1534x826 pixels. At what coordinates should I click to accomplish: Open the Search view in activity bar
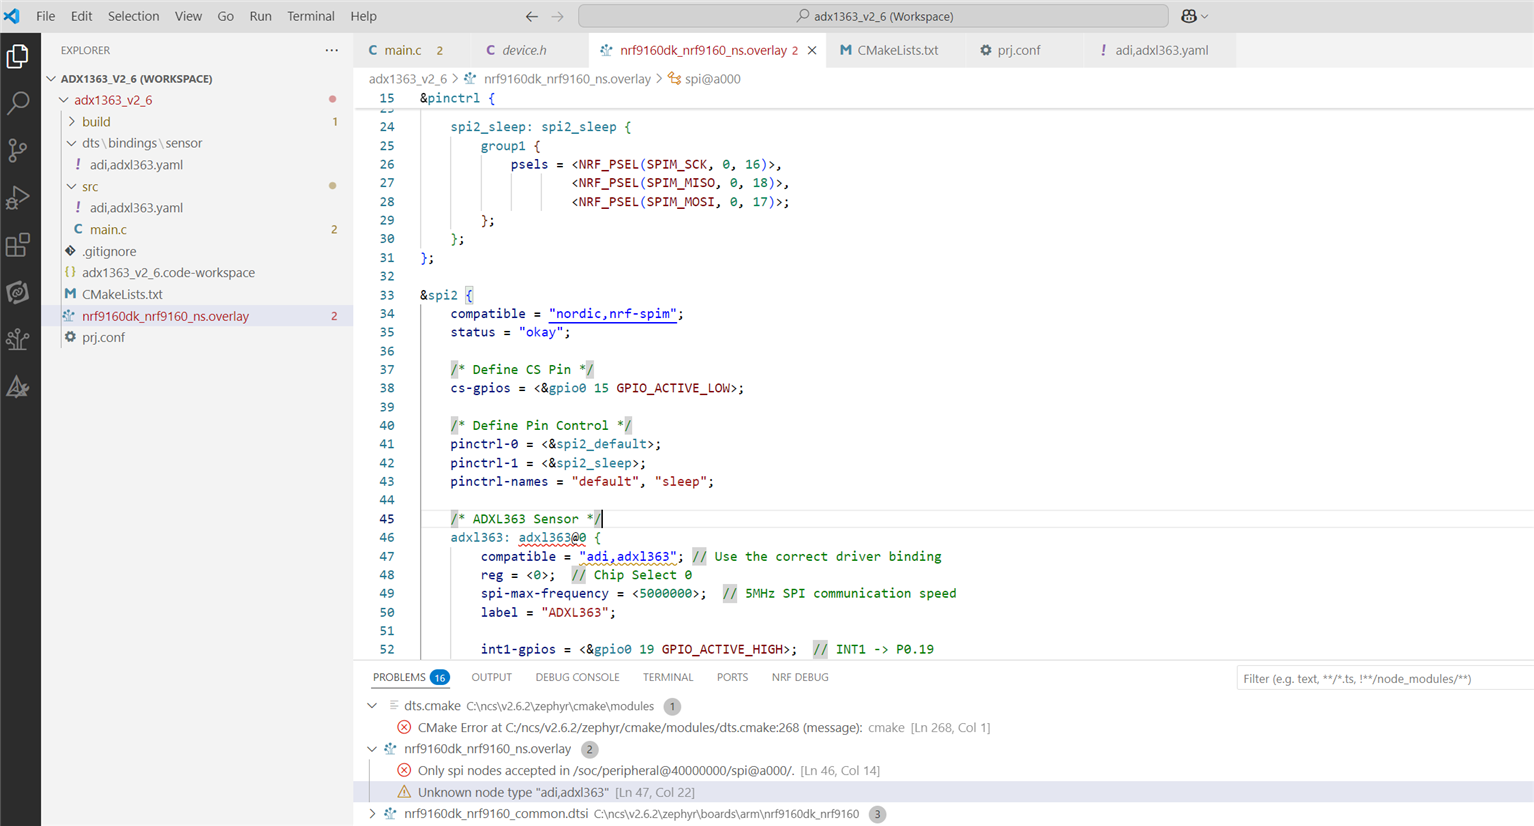(x=18, y=103)
